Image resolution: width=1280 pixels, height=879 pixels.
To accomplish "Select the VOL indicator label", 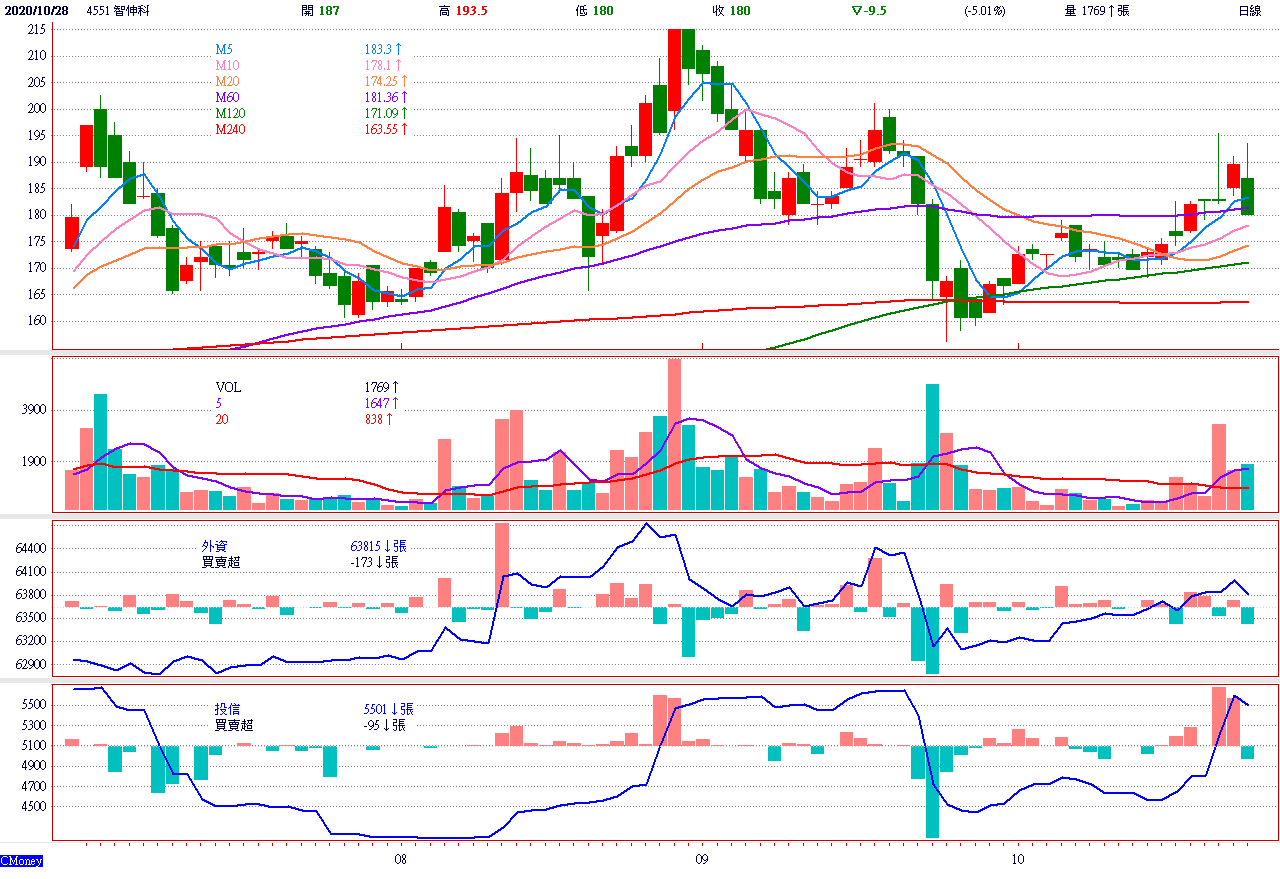I will click(228, 387).
